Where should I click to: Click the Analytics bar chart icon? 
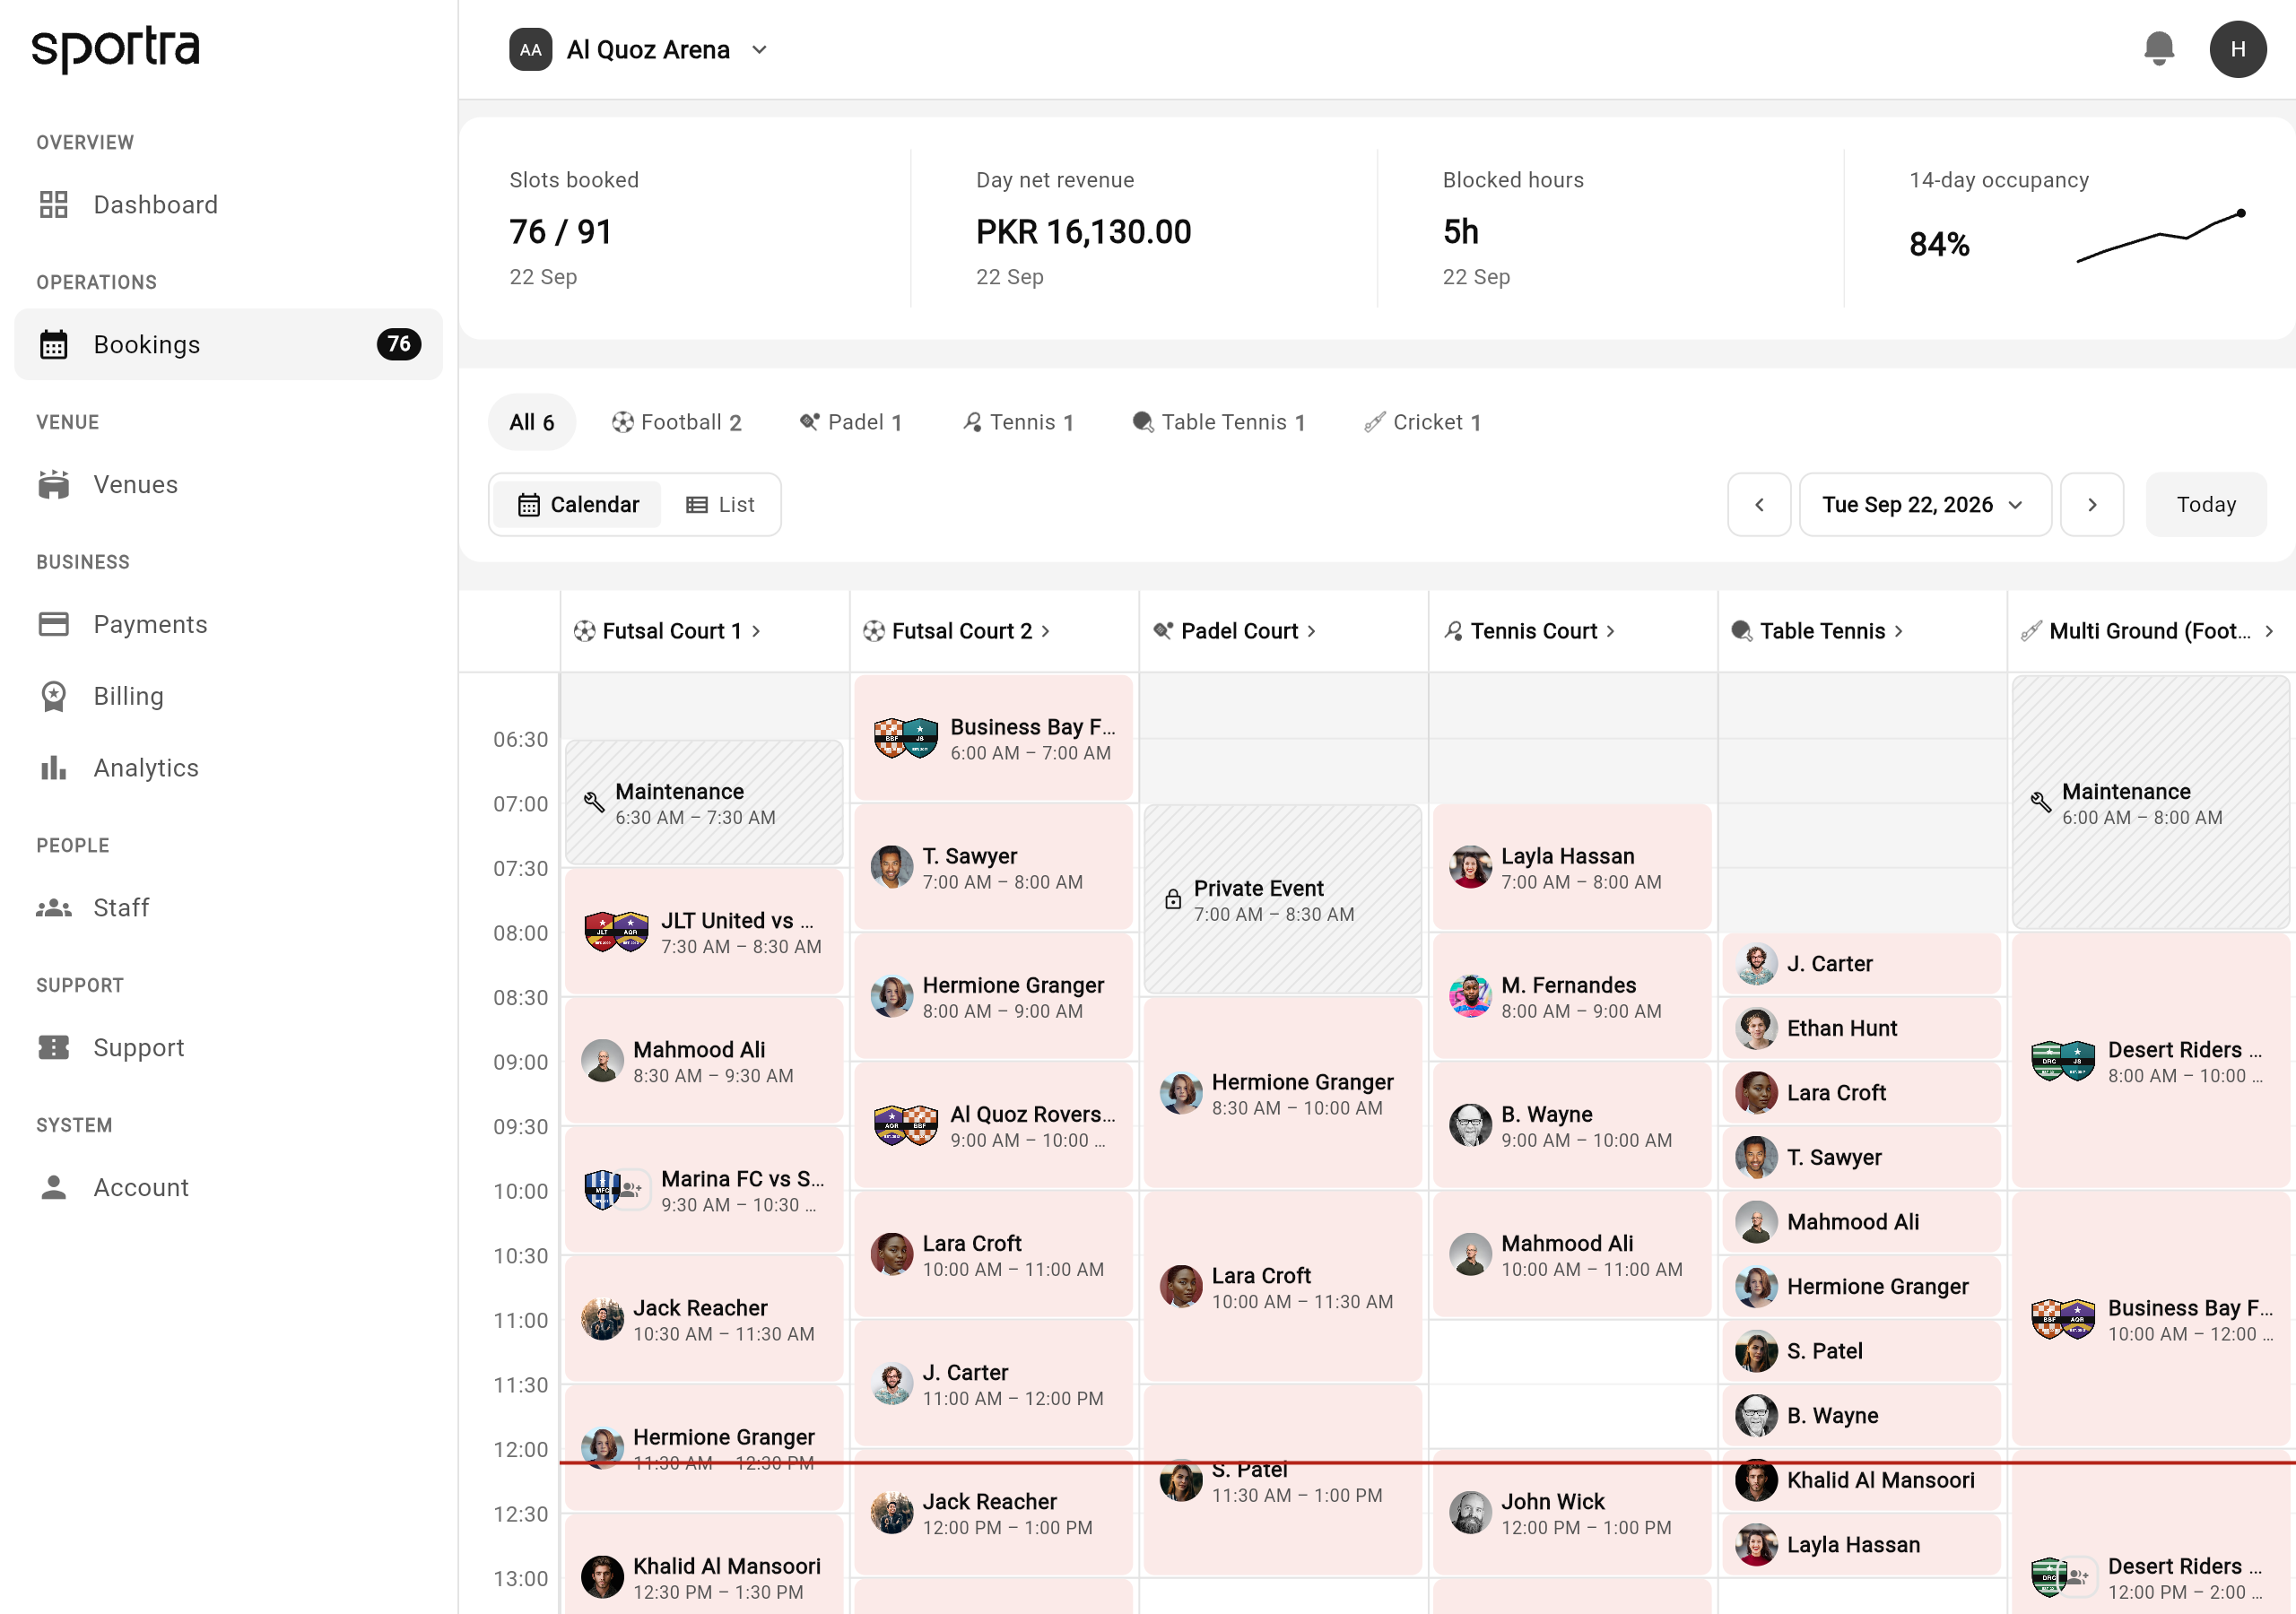pyautogui.click(x=53, y=767)
